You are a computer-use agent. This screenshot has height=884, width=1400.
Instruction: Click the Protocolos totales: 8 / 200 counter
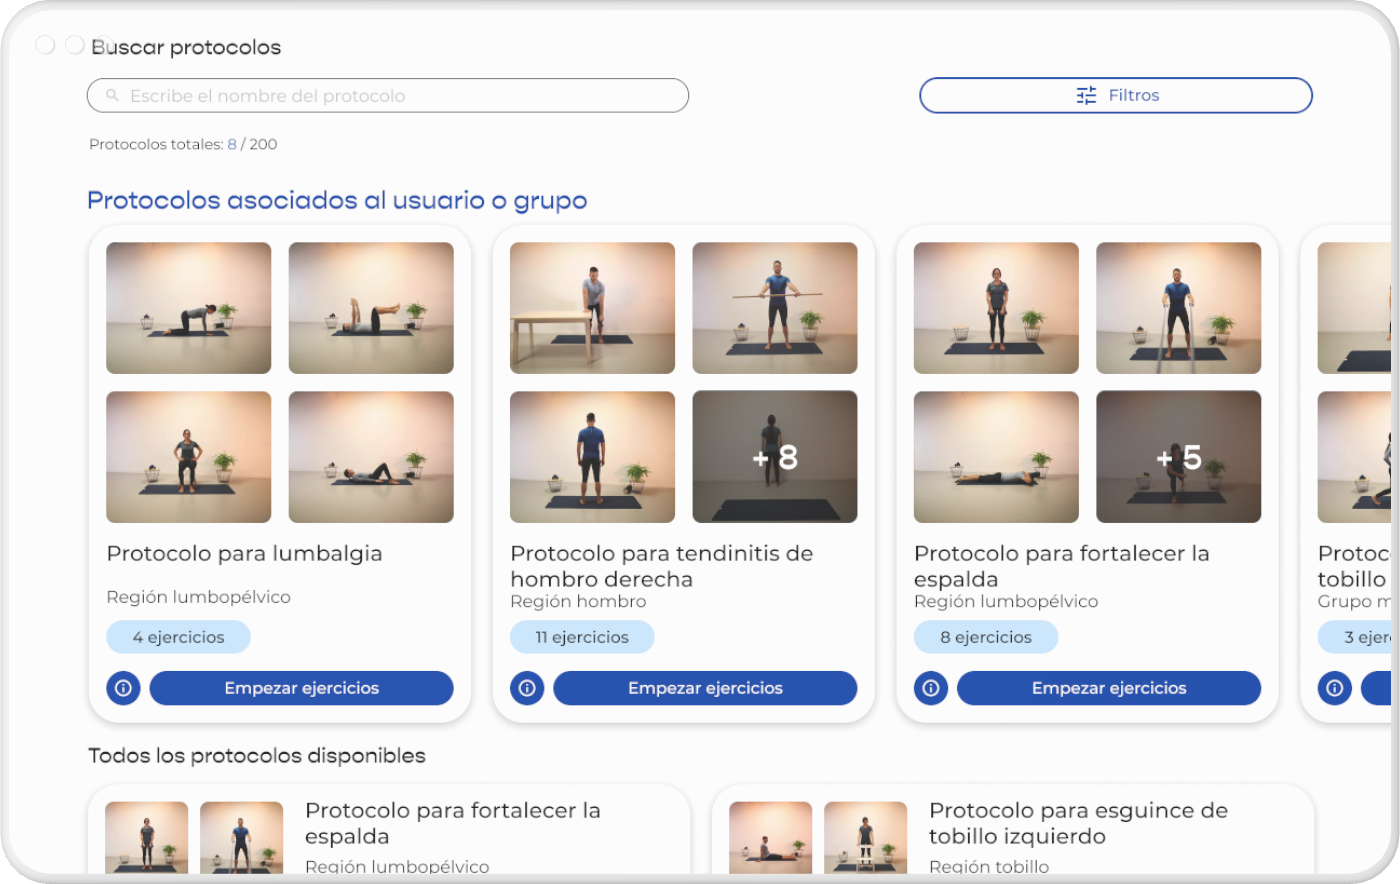tap(183, 144)
